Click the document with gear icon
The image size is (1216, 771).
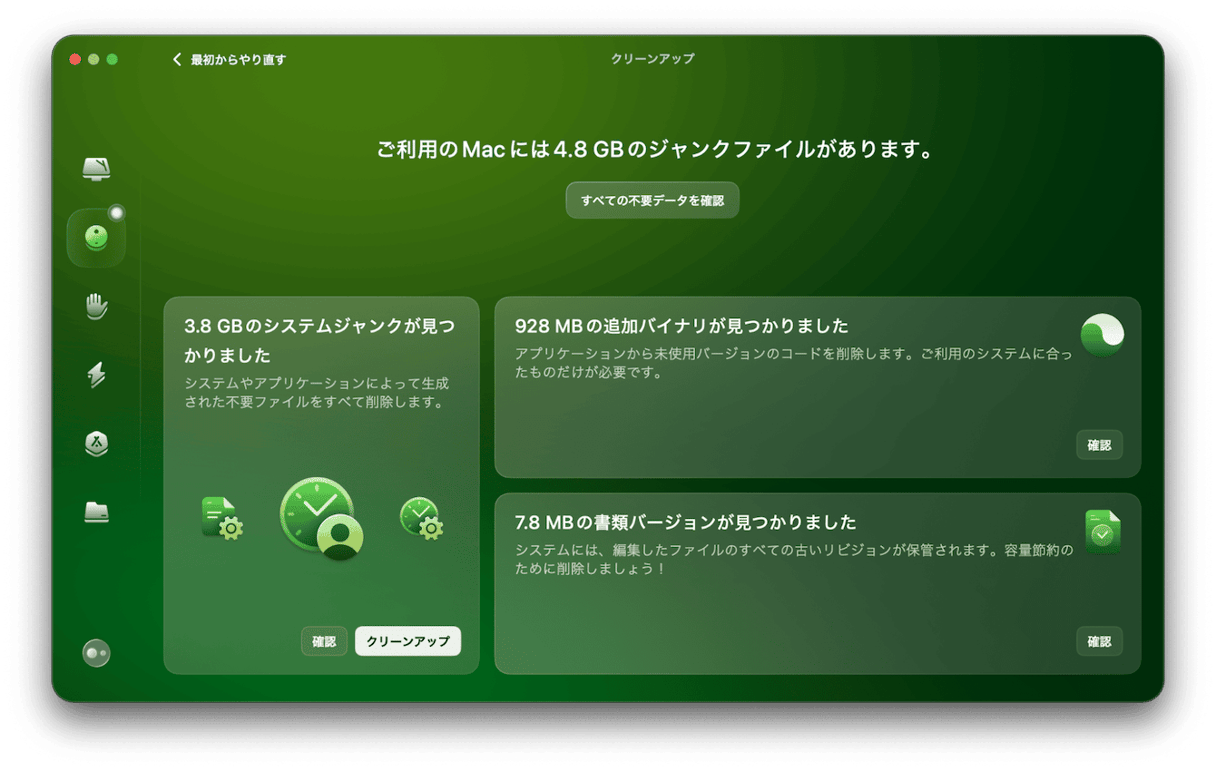click(222, 517)
